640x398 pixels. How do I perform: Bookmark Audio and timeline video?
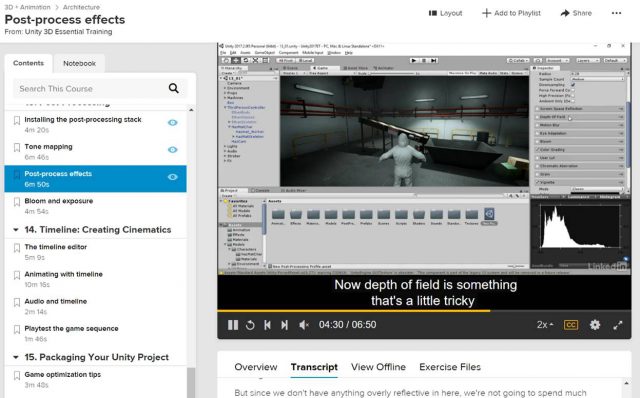(17, 302)
